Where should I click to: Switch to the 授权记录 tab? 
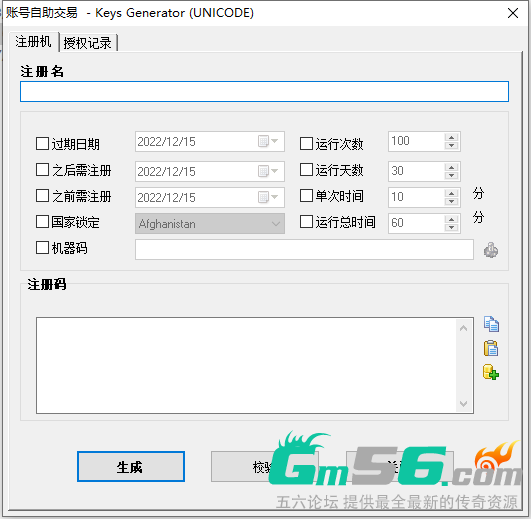(x=88, y=43)
